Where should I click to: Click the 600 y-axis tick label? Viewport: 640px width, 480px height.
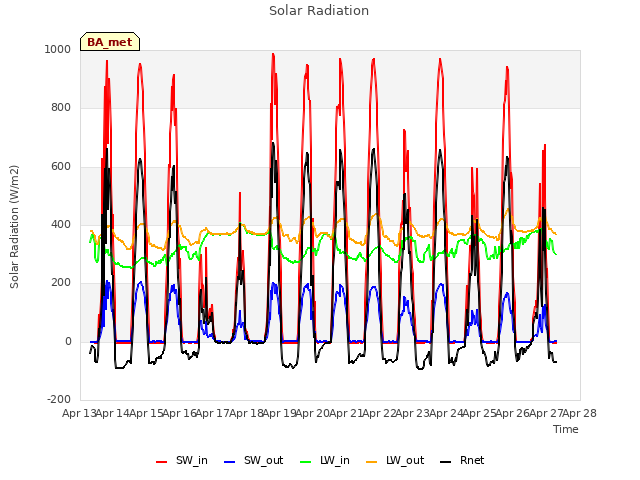(61, 166)
